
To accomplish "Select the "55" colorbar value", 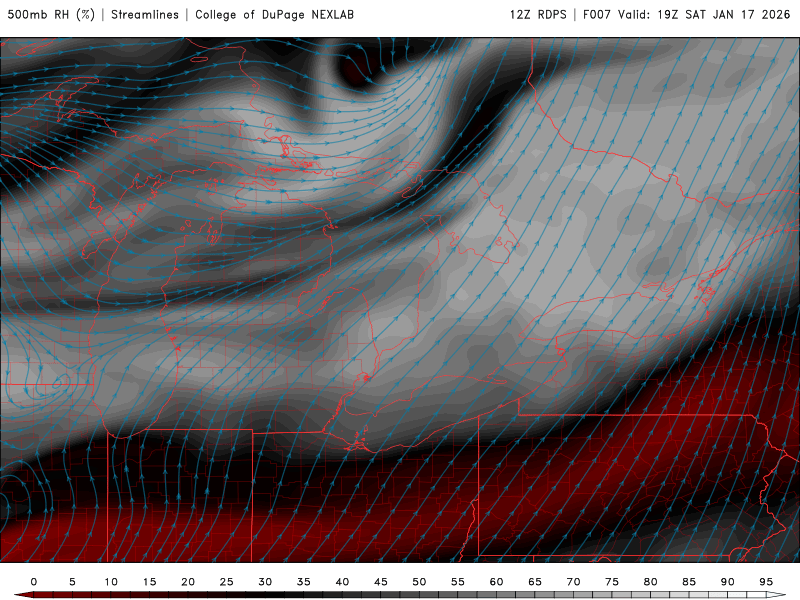I will 458,582.
